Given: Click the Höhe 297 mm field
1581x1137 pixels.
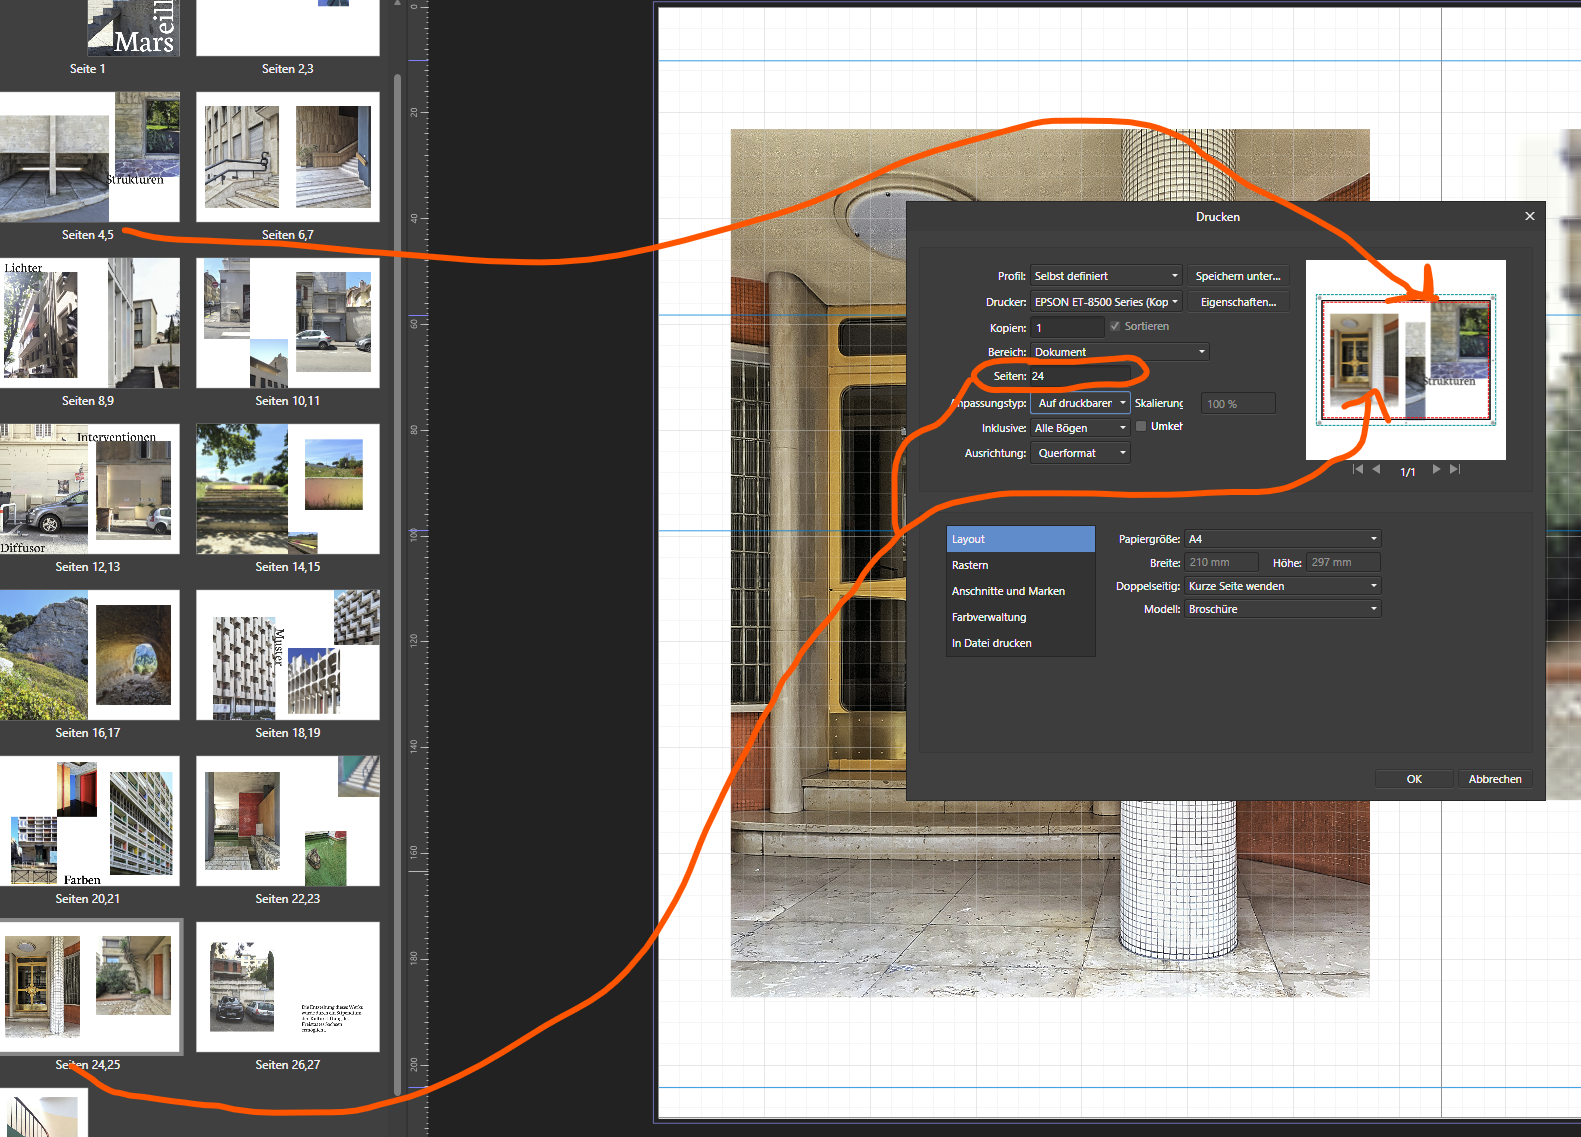Looking at the screenshot, I should coord(1343,563).
